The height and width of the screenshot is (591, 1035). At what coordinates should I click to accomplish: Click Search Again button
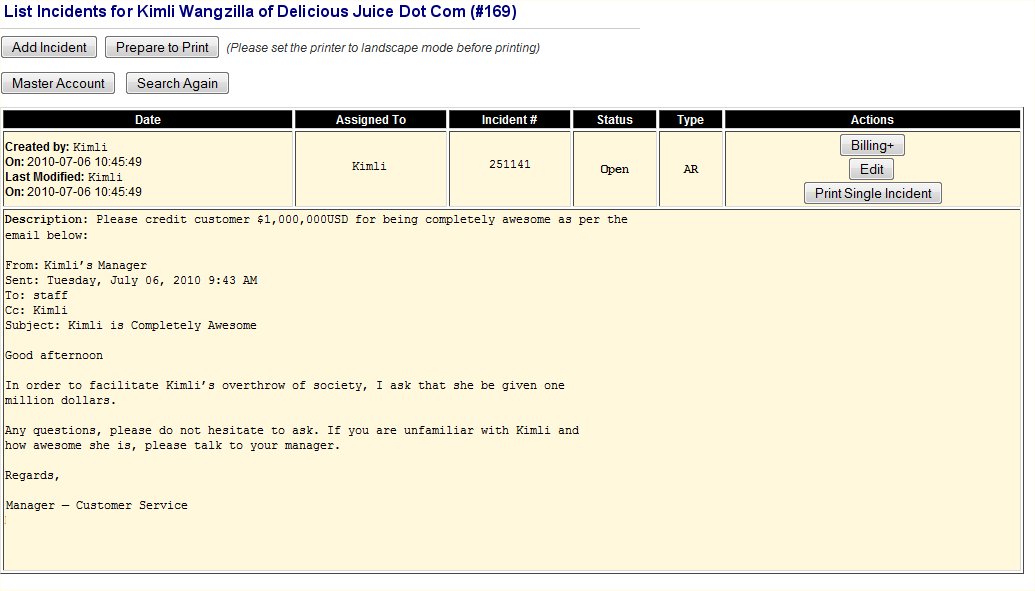pos(177,84)
